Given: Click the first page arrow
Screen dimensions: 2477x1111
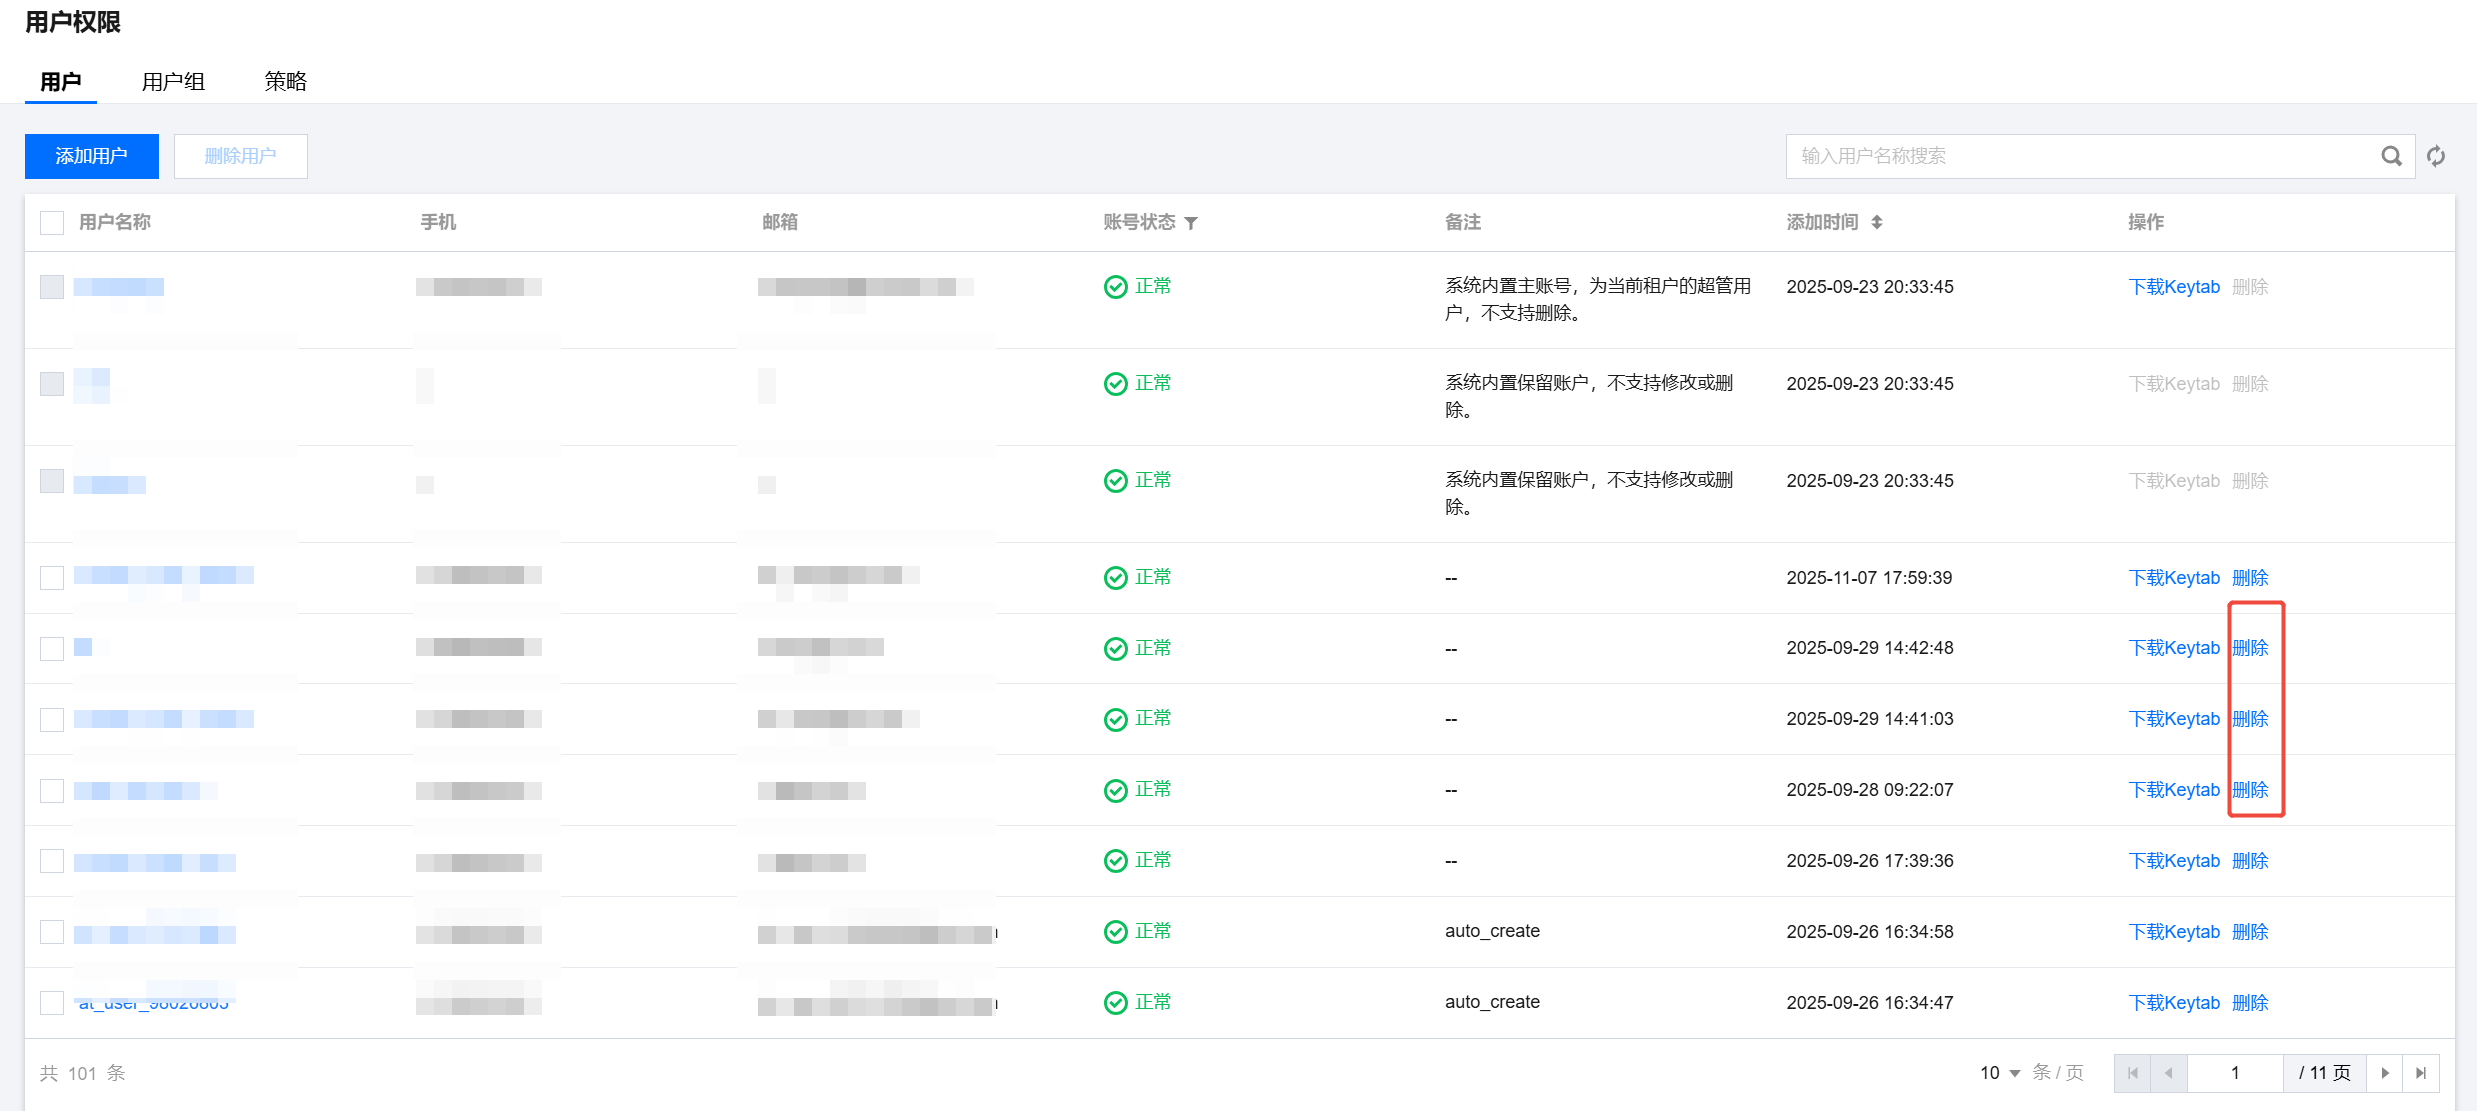Looking at the screenshot, I should [x=2133, y=1073].
